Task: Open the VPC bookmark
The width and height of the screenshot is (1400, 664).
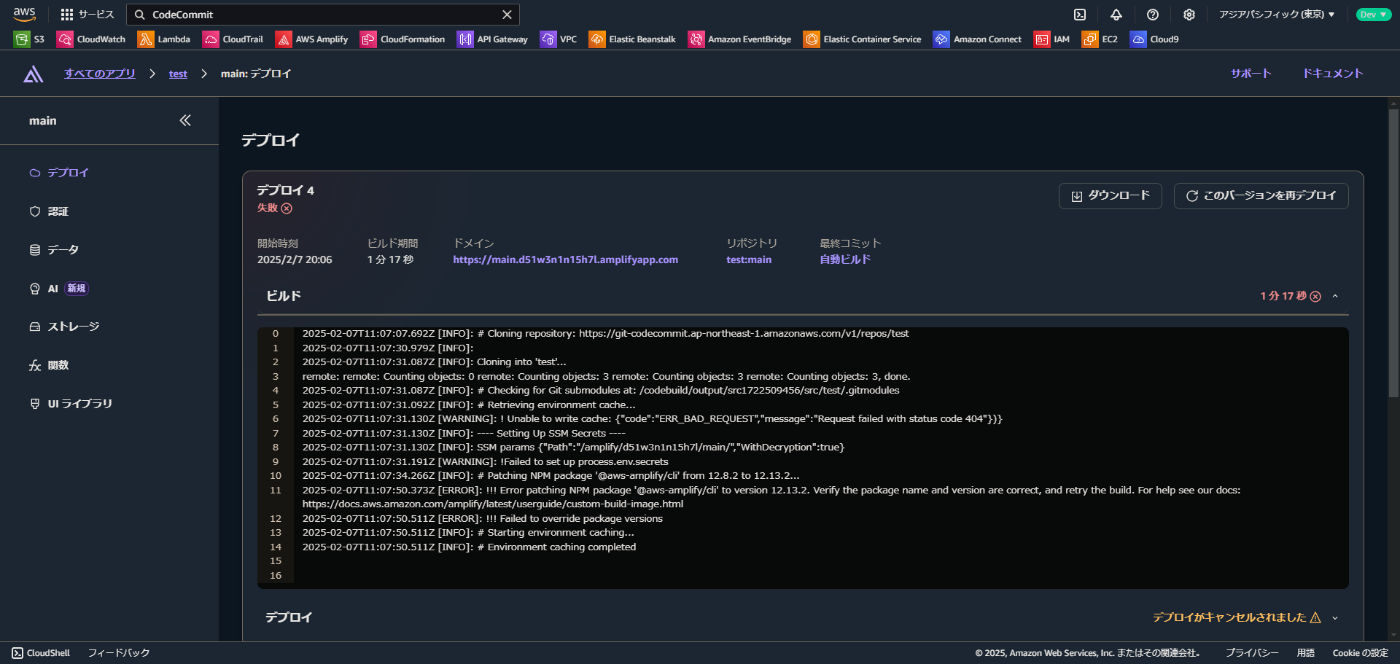Action: coord(558,39)
